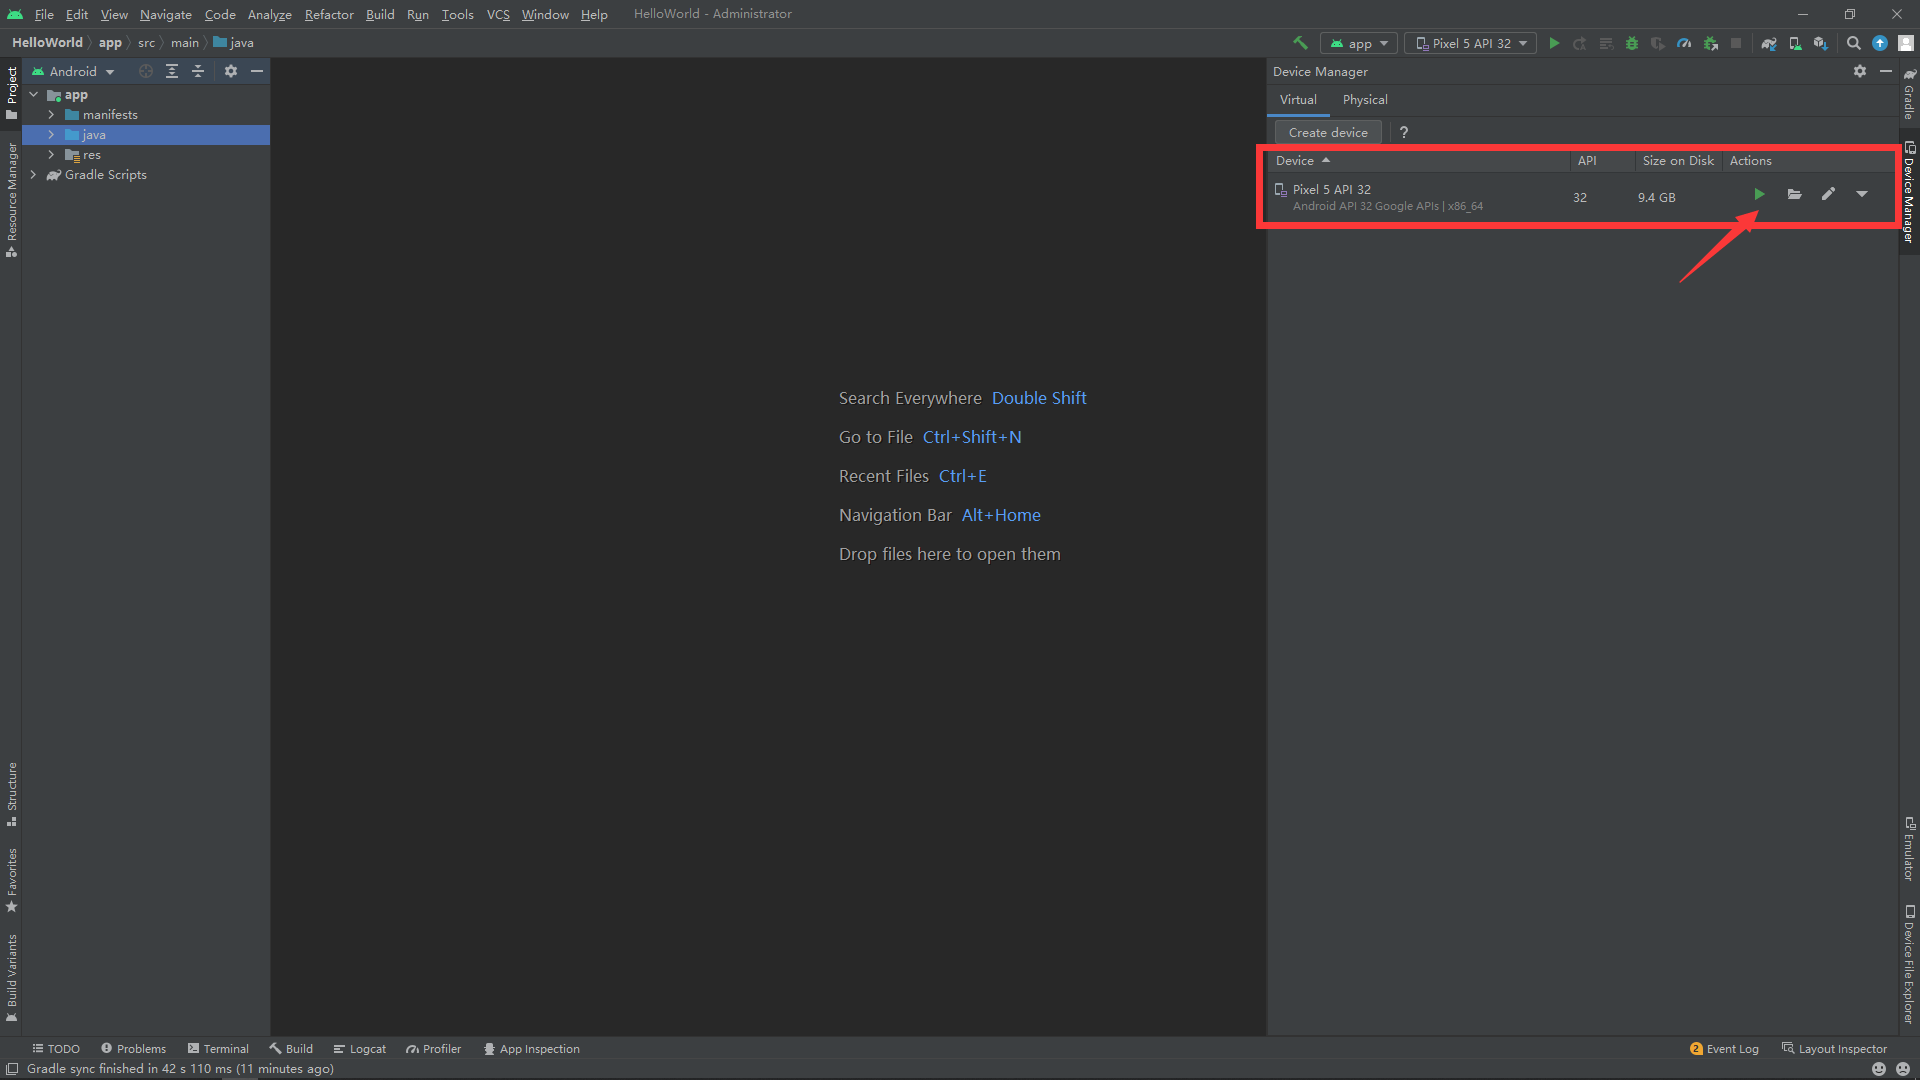Switch to the Physical tab in Device Manager

click(1365, 99)
